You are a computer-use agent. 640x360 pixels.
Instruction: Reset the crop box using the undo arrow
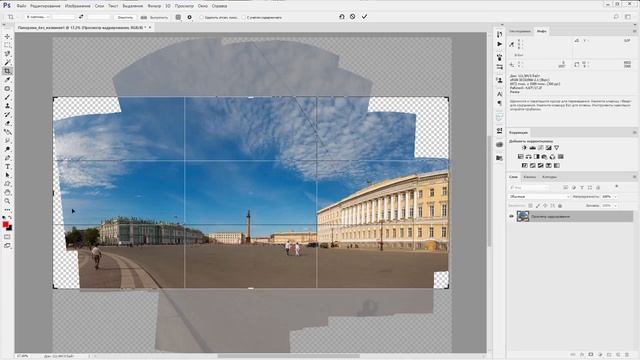[x=342, y=17]
